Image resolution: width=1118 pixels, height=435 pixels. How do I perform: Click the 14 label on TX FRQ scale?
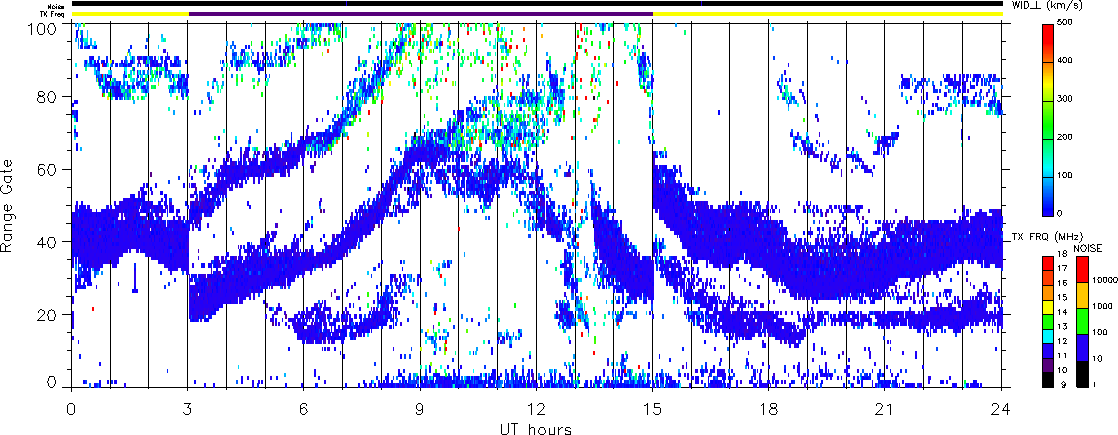coord(1062,312)
